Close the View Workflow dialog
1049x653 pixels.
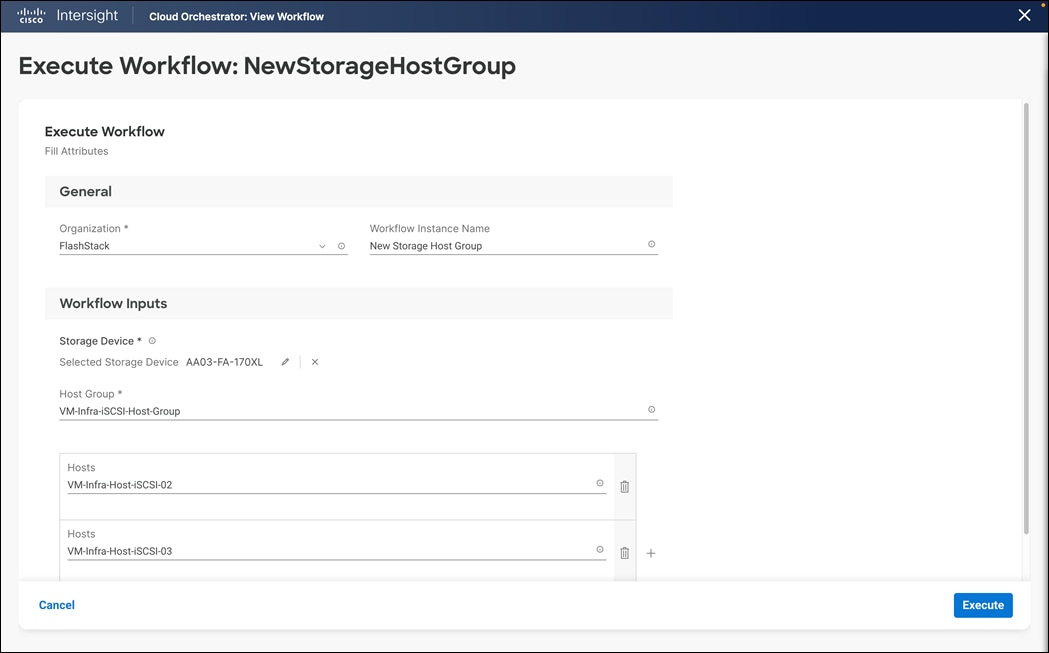click(x=1024, y=15)
